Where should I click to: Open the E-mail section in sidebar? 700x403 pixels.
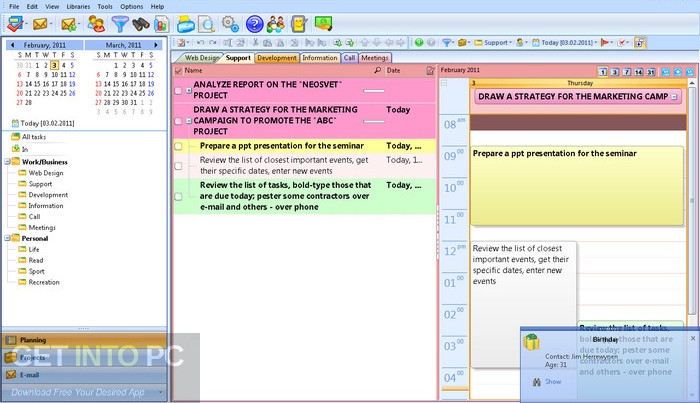85,375
